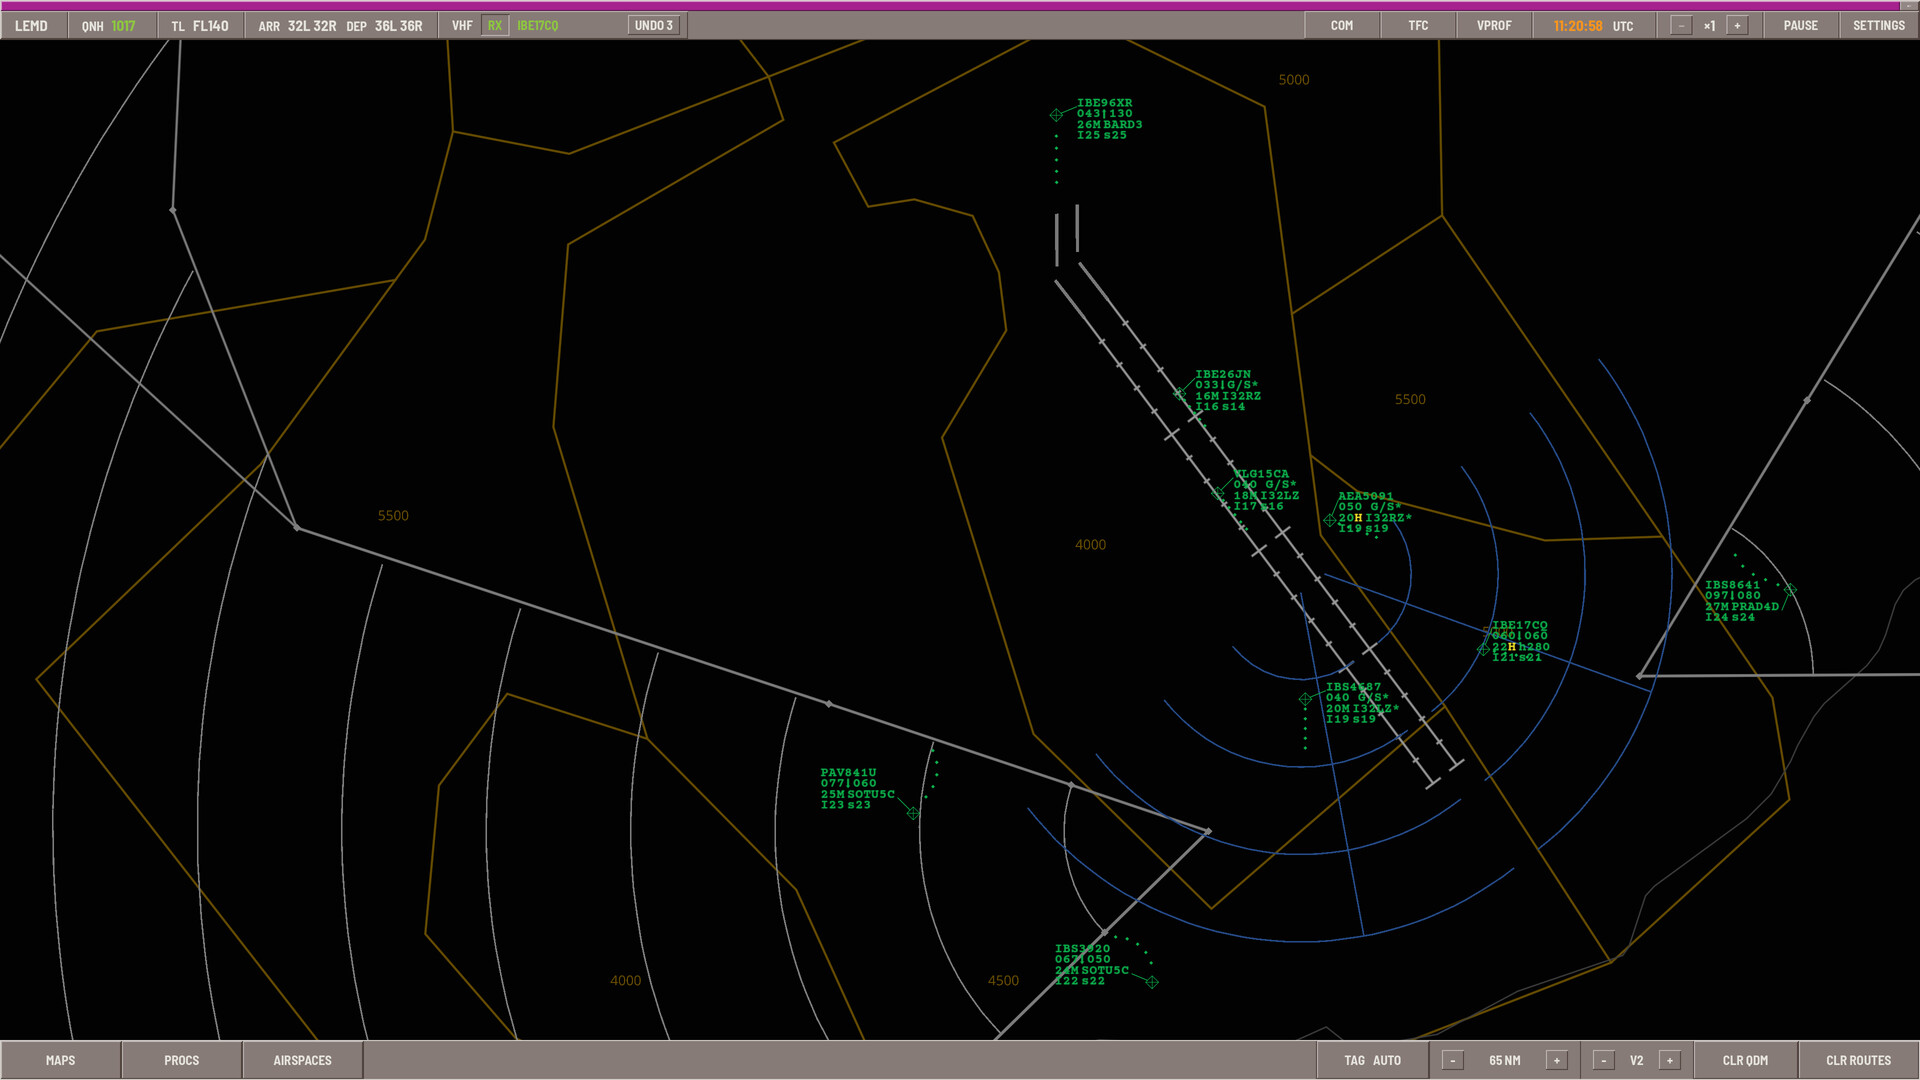Increase simulation speed with plus beside ×1
The image size is (1920, 1080).
click(1737, 26)
